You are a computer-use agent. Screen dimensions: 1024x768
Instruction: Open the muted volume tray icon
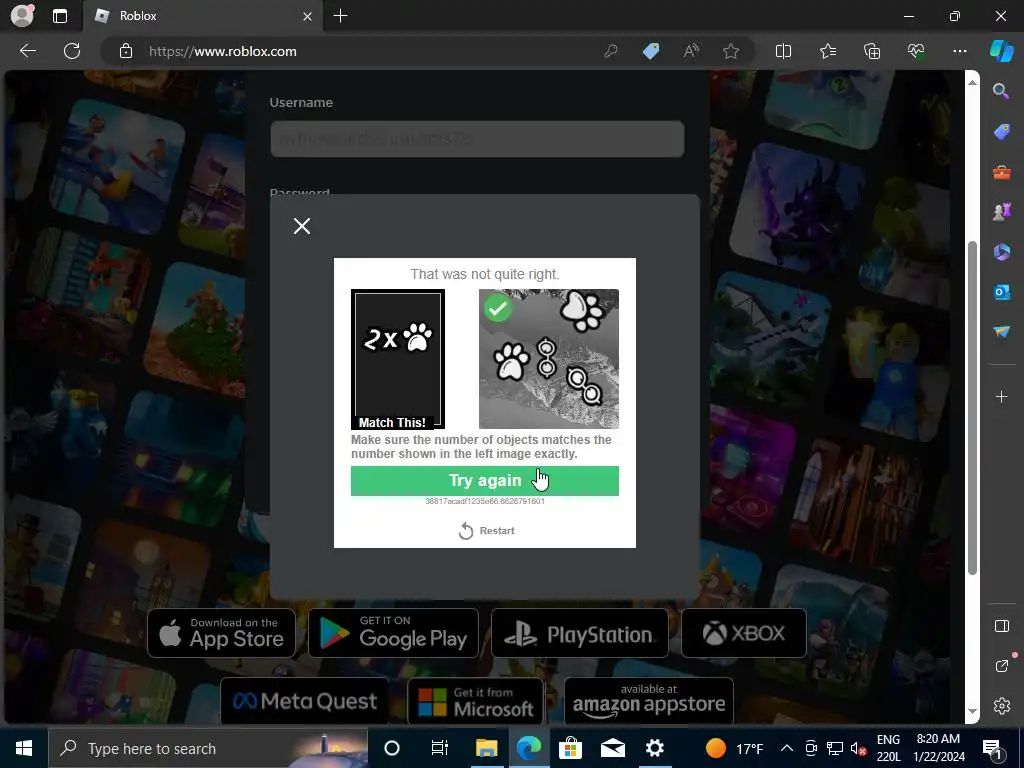click(x=859, y=749)
